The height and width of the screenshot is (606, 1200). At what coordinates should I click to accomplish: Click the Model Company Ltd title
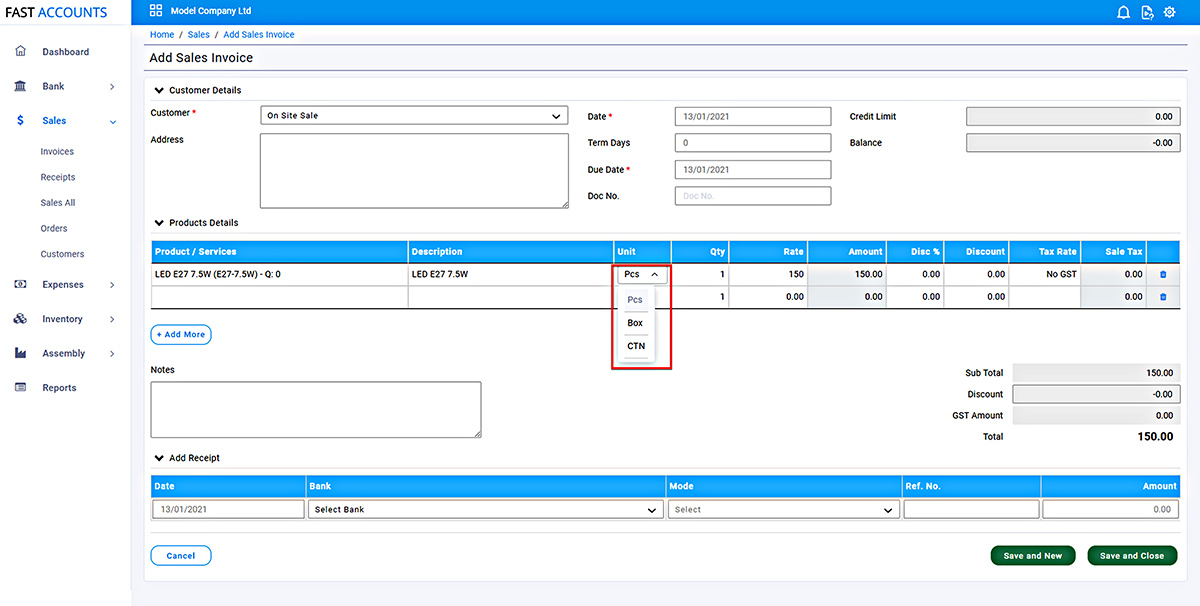(x=211, y=12)
